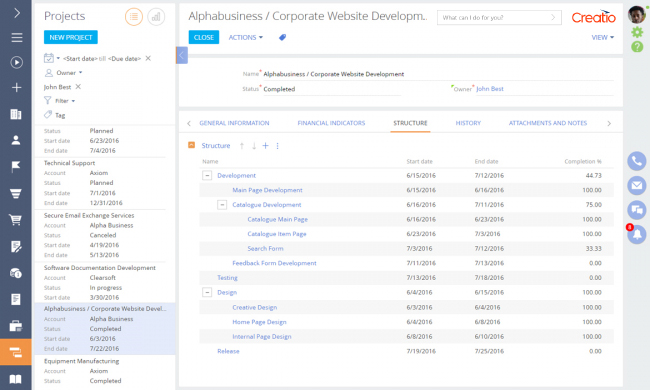
Task: Open the email panel
Action: 637,185
